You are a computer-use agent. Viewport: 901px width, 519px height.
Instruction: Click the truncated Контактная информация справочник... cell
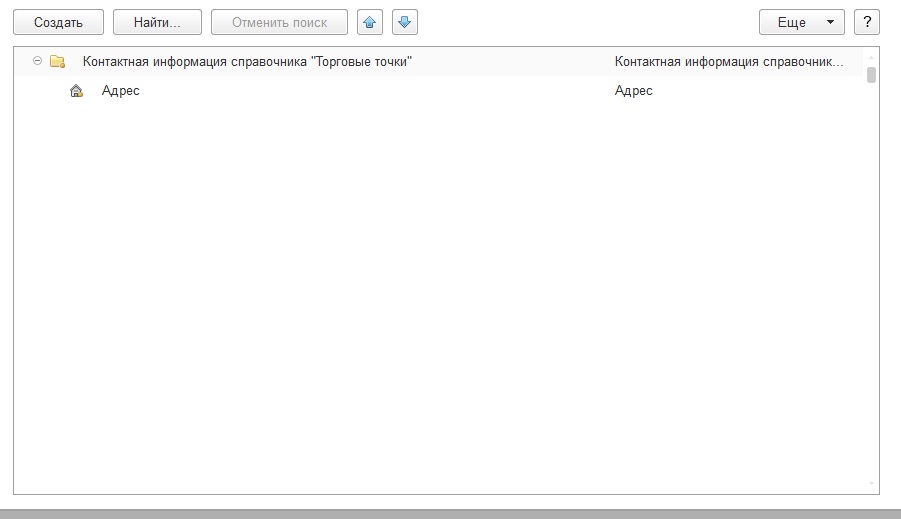(x=728, y=62)
